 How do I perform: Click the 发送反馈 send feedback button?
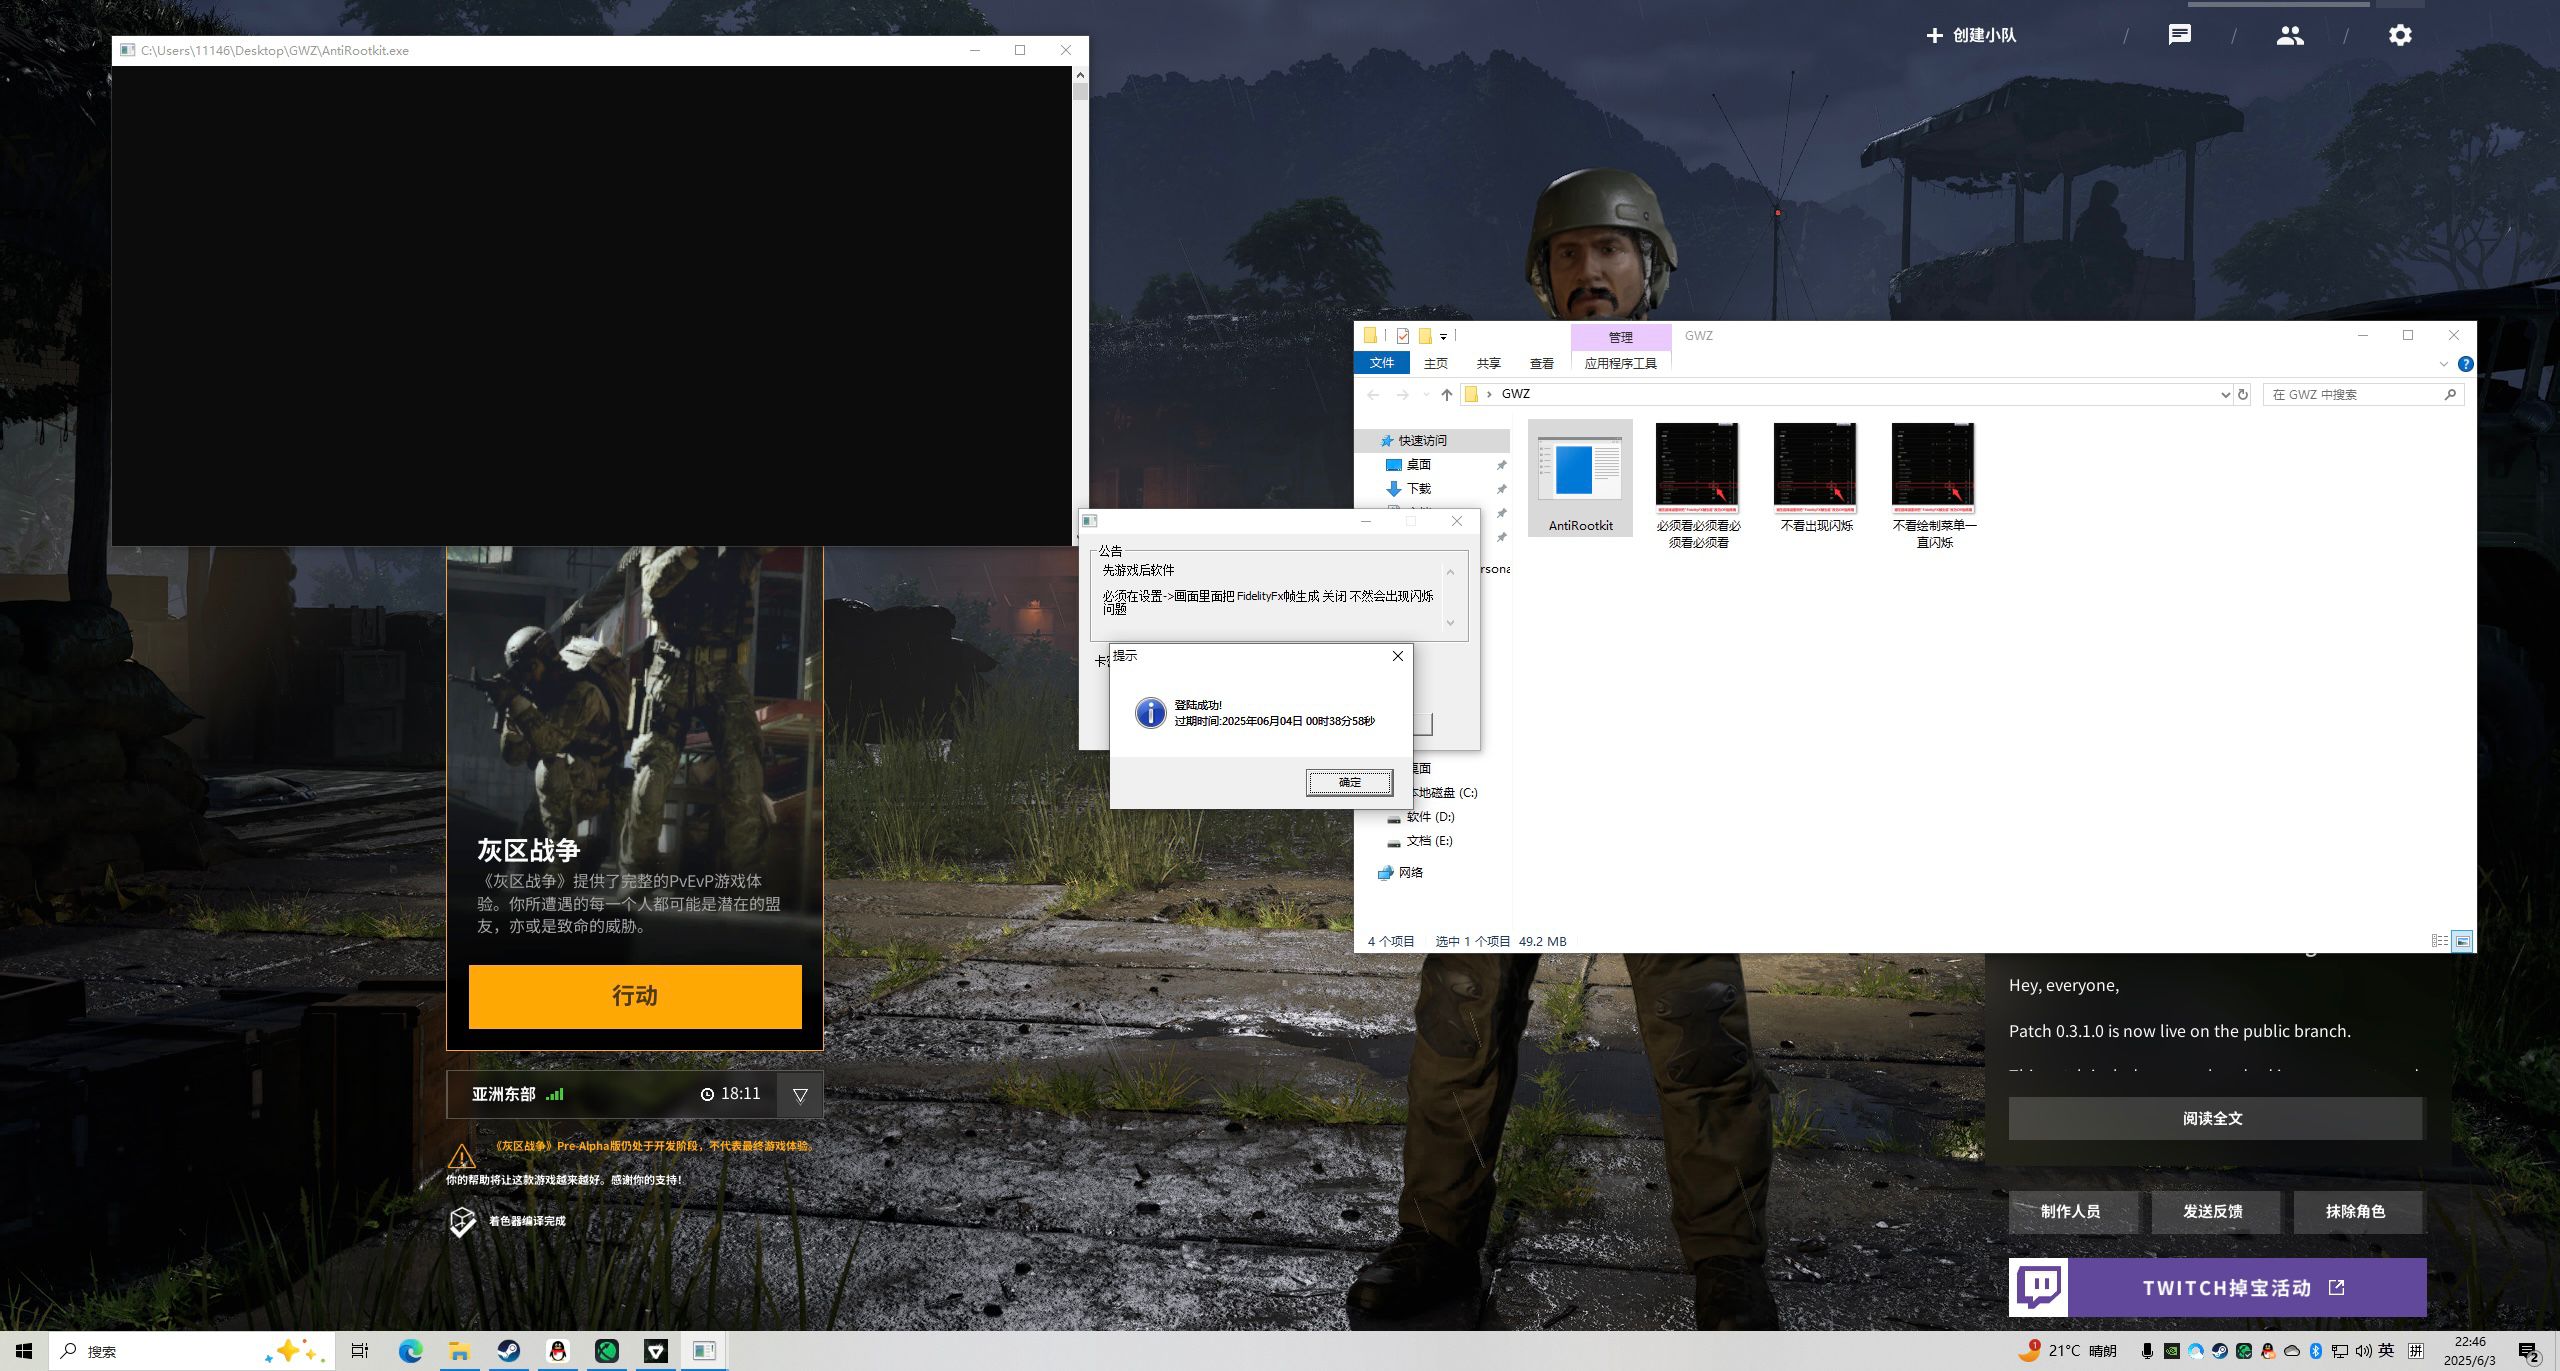(2215, 1211)
